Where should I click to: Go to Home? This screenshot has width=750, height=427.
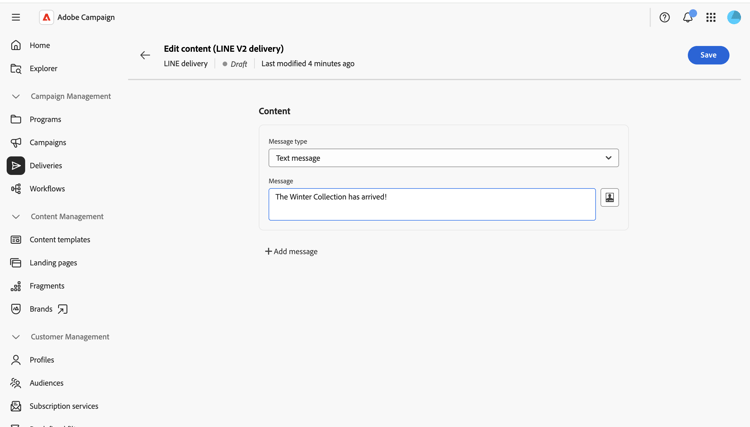click(40, 45)
